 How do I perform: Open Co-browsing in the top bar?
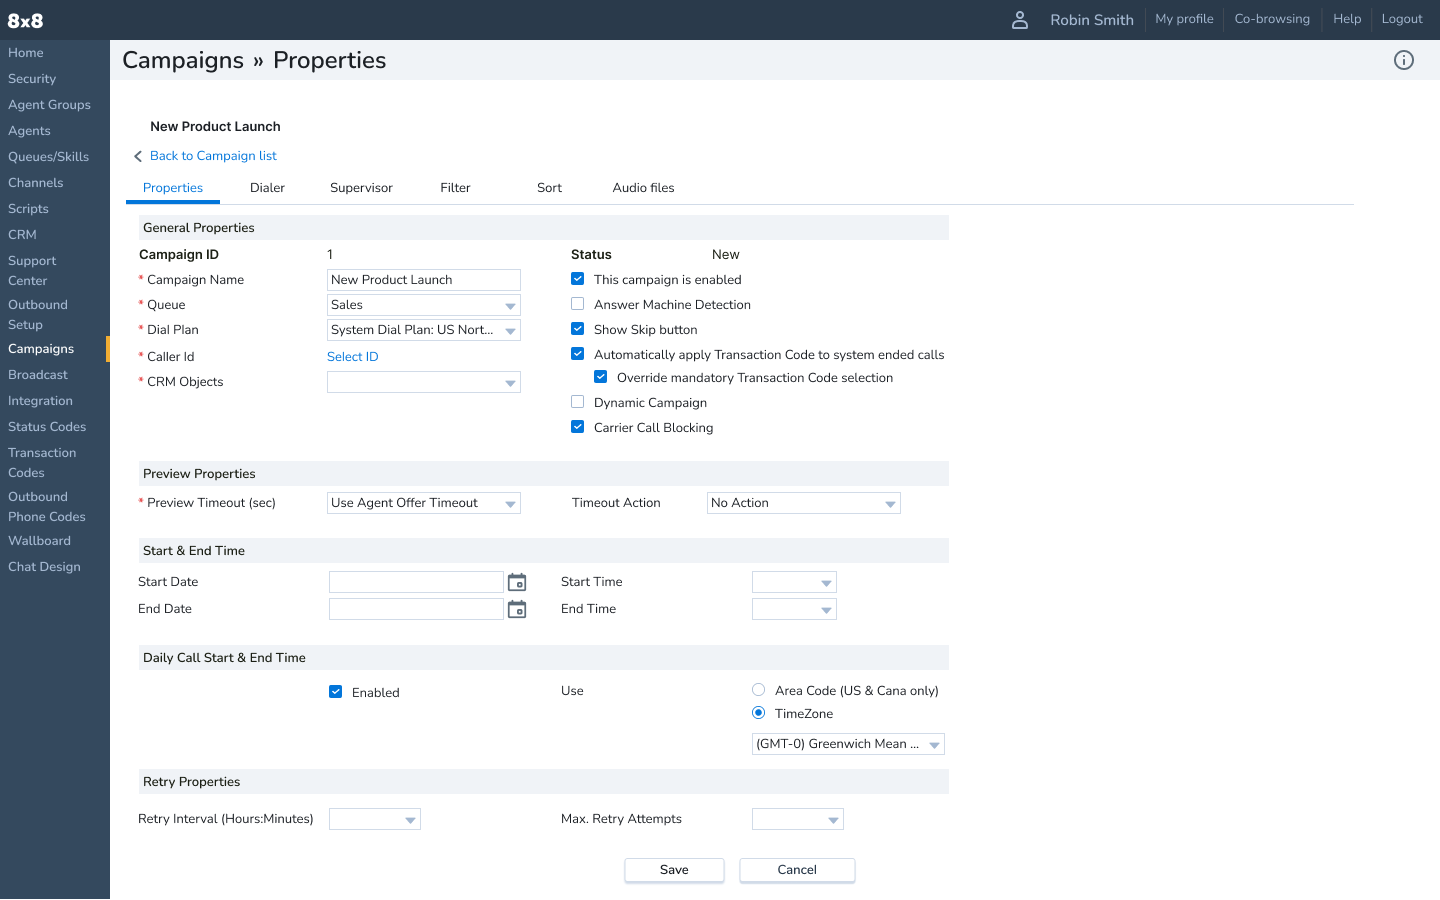click(x=1272, y=19)
